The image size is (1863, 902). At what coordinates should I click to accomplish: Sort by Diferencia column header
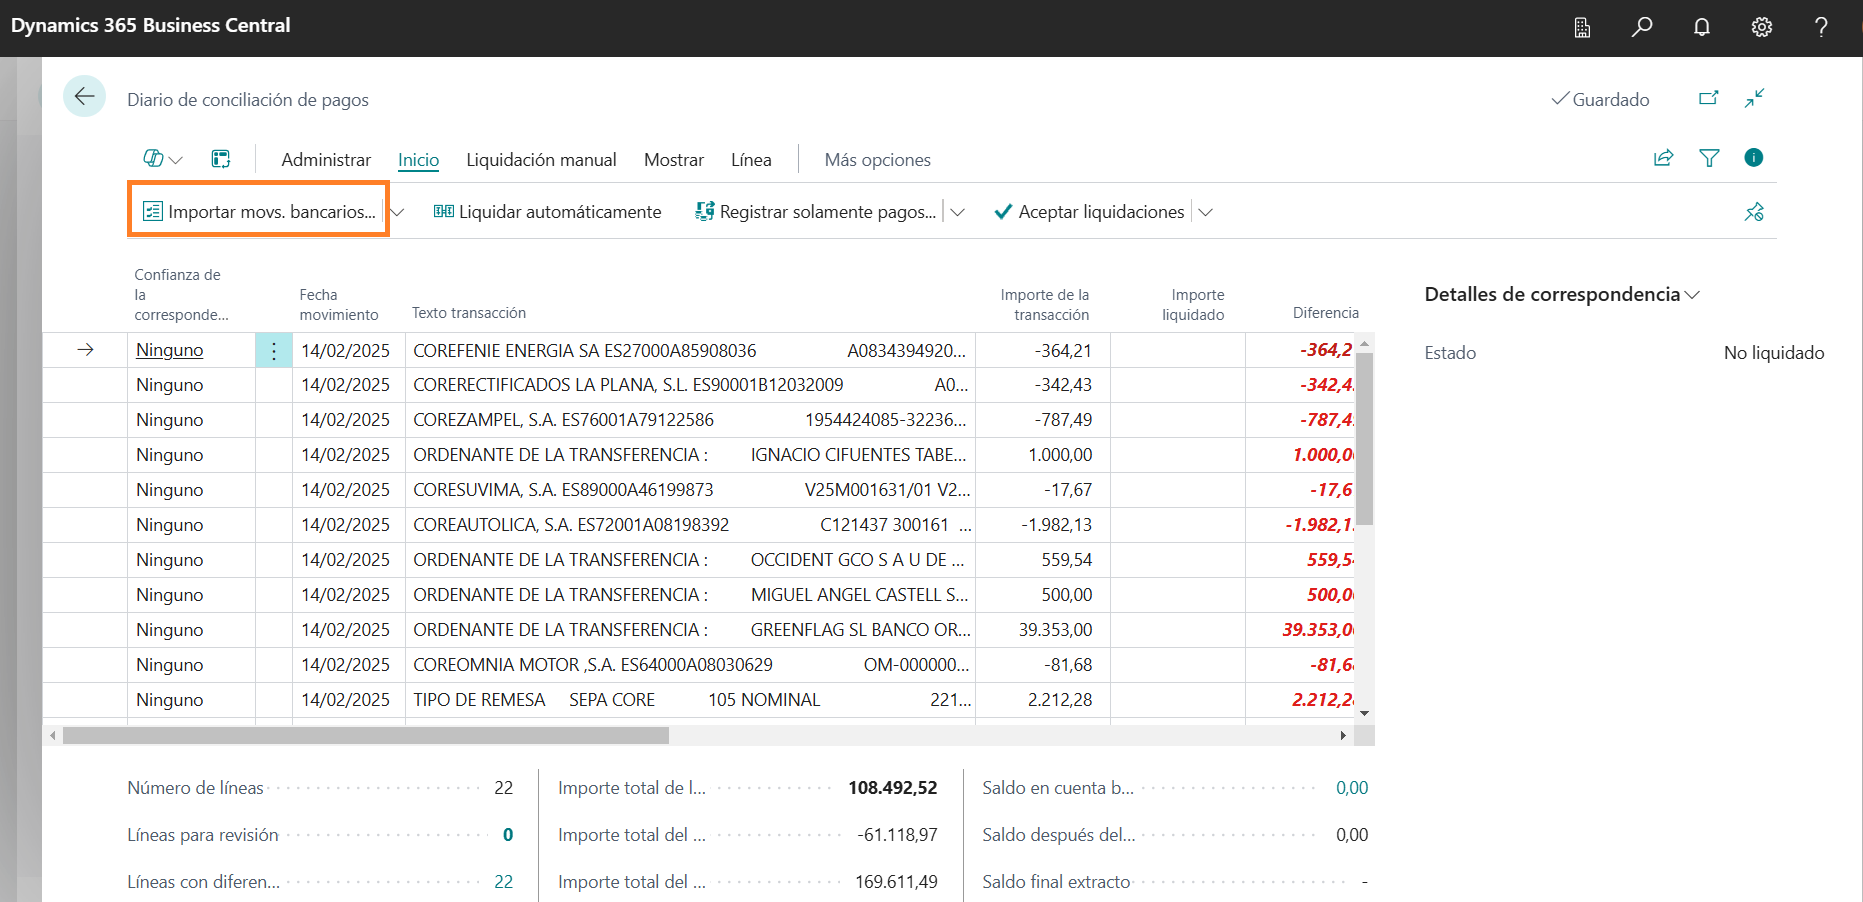[1325, 313]
